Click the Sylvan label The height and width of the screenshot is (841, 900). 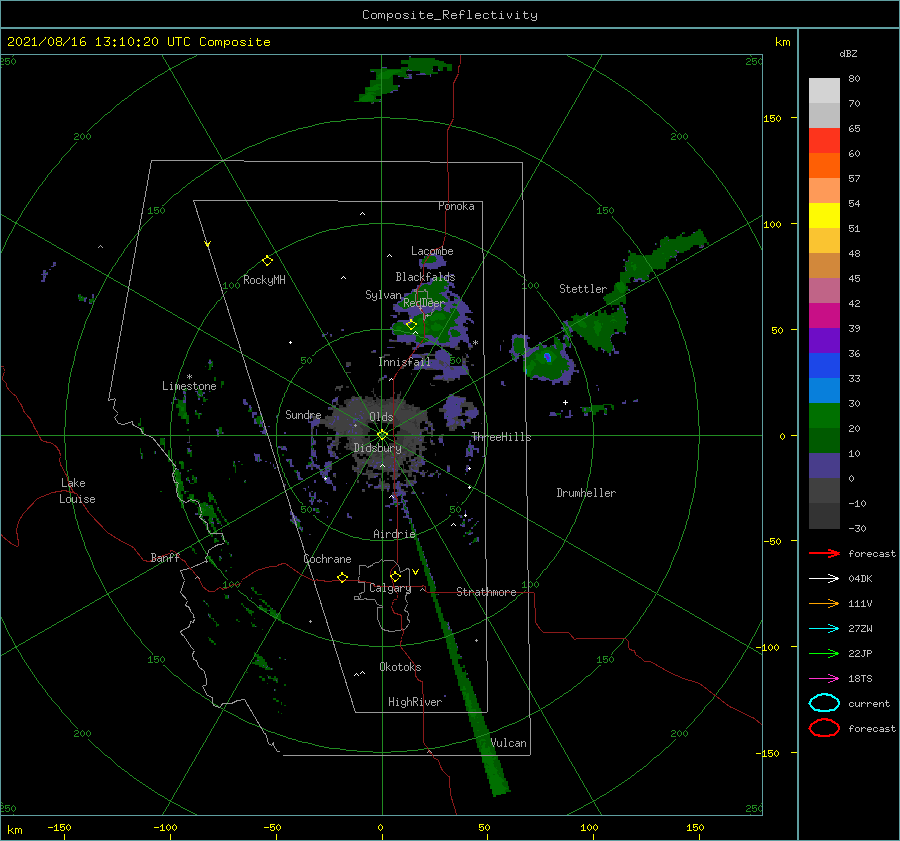[x=383, y=295]
